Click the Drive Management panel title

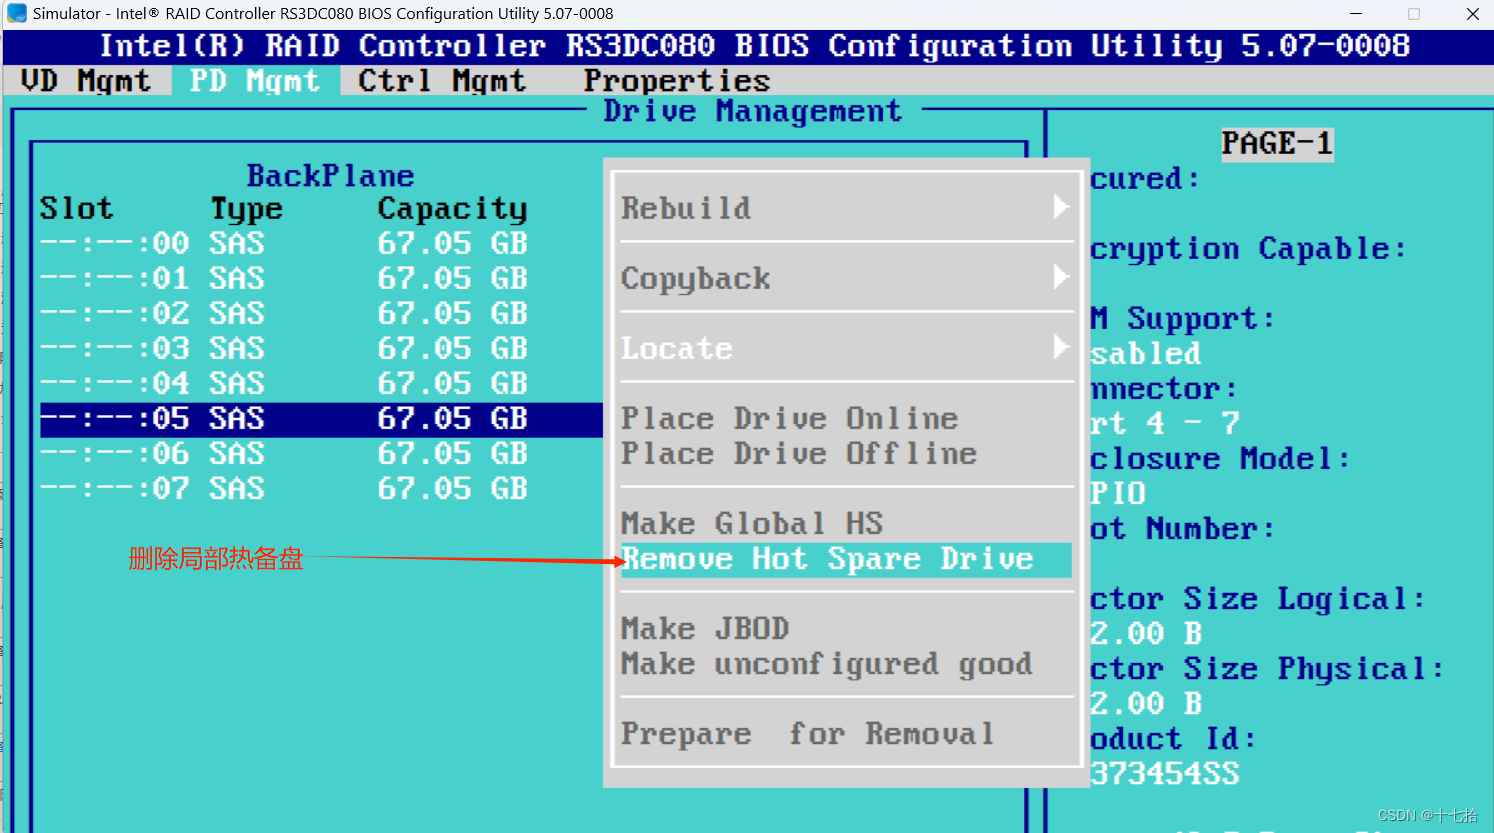coord(752,111)
